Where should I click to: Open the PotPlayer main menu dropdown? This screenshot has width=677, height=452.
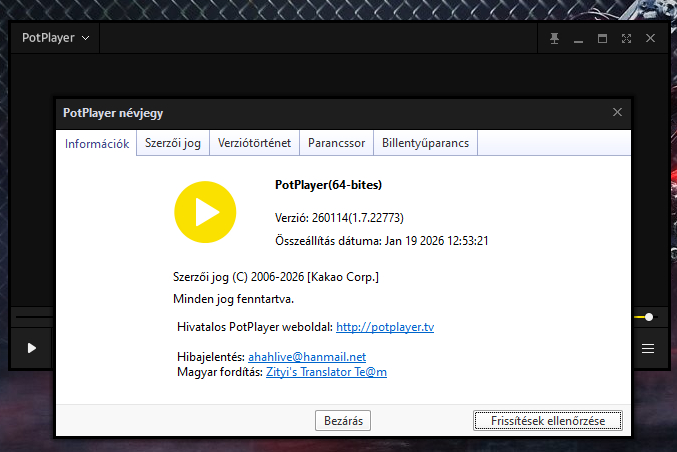coord(56,38)
